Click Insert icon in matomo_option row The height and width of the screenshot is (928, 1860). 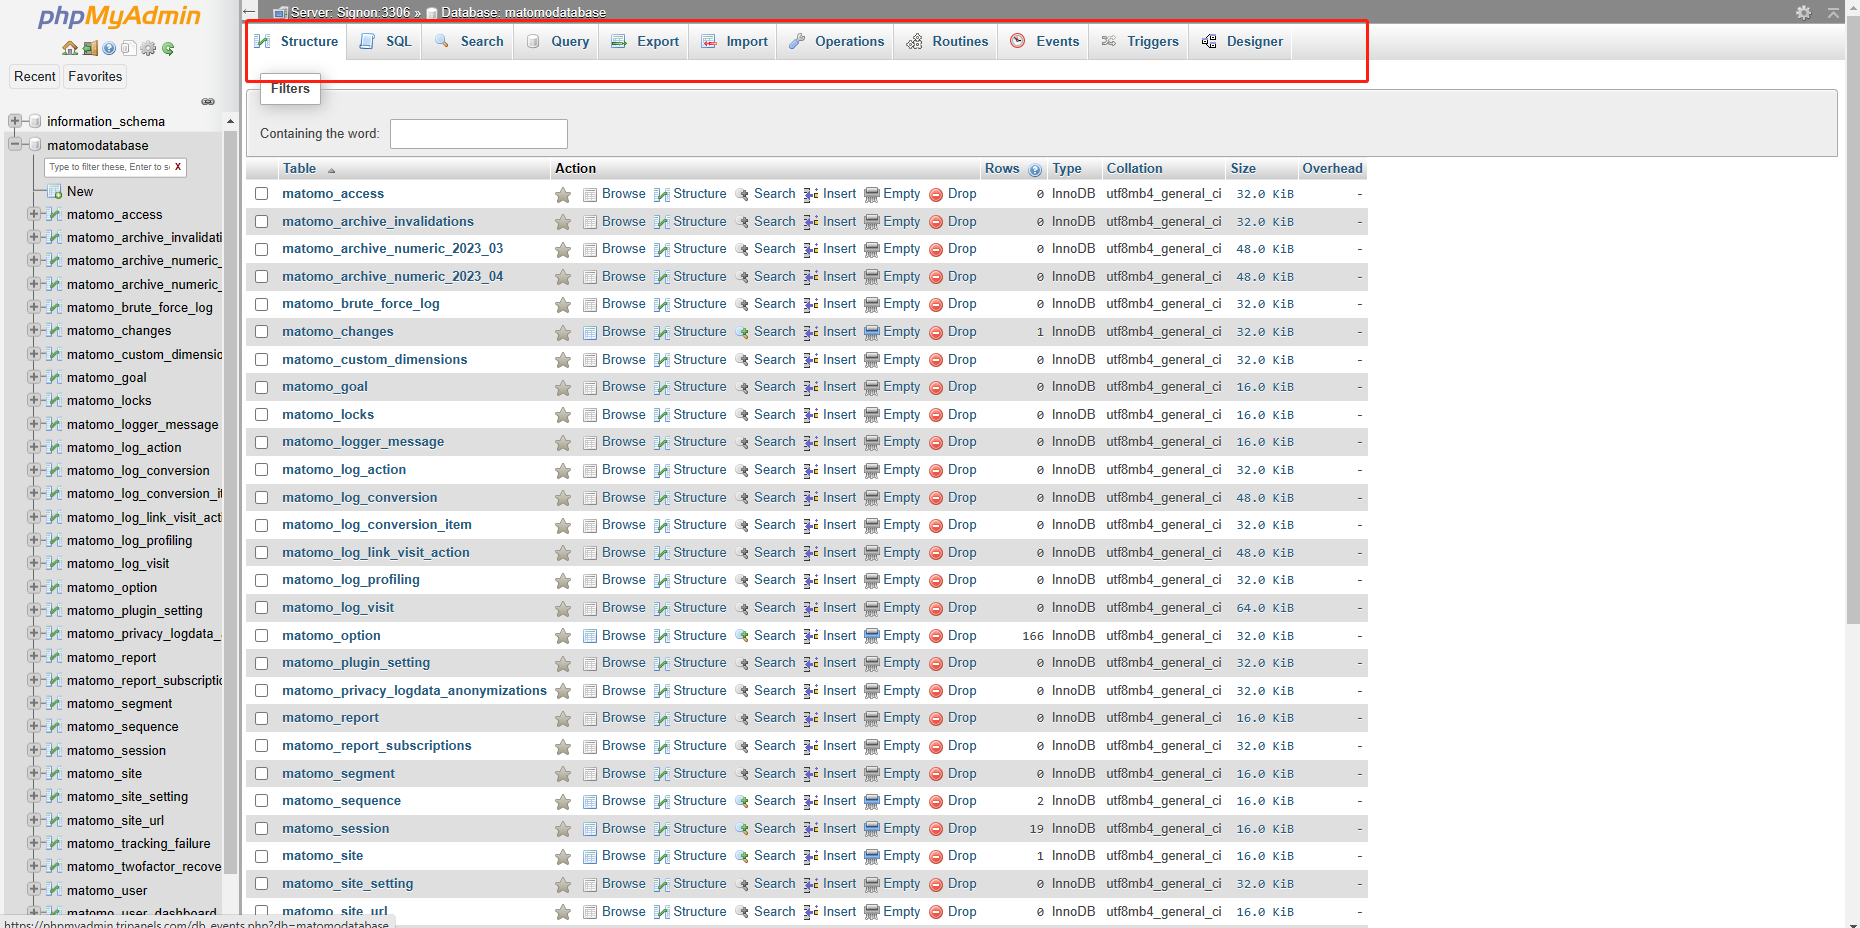(x=811, y=636)
